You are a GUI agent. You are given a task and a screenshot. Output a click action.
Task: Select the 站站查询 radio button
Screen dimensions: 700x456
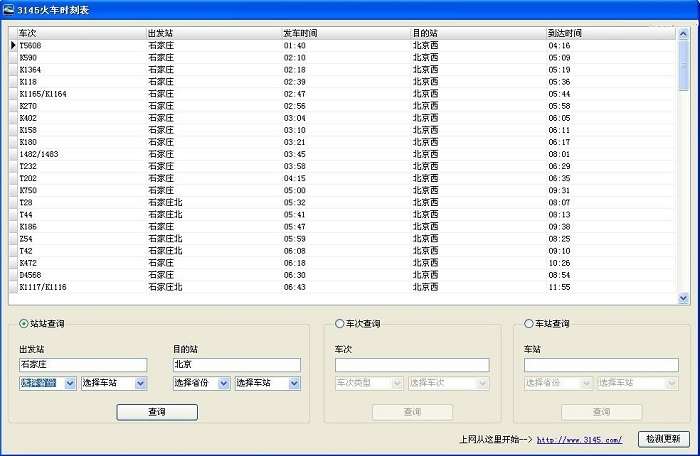pyautogui.click(x=24, y=324)
